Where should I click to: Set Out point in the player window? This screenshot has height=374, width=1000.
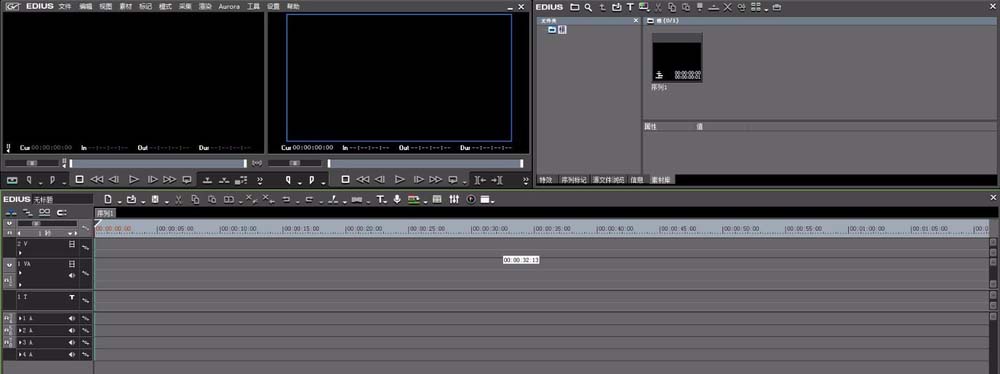[x=52, y=180]
